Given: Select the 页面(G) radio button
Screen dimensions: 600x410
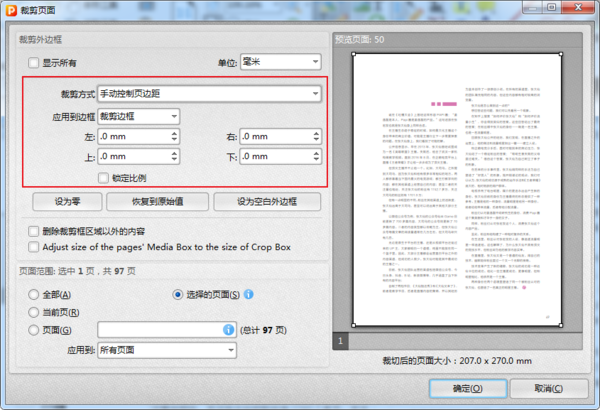Looking at the screenshot, I should (34, 330).
